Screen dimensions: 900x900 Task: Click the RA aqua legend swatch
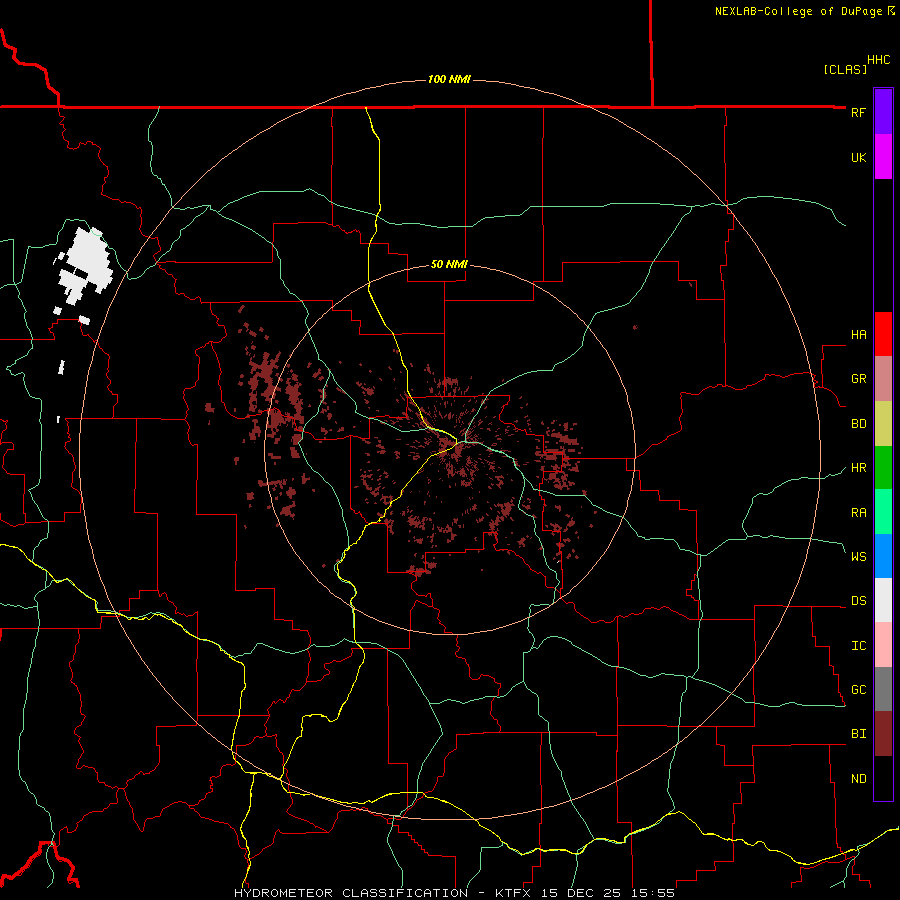883,511
